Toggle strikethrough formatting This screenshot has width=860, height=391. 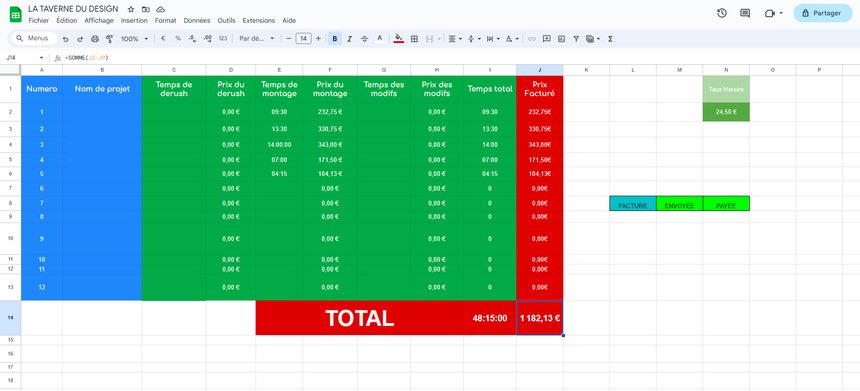[364, 39]
